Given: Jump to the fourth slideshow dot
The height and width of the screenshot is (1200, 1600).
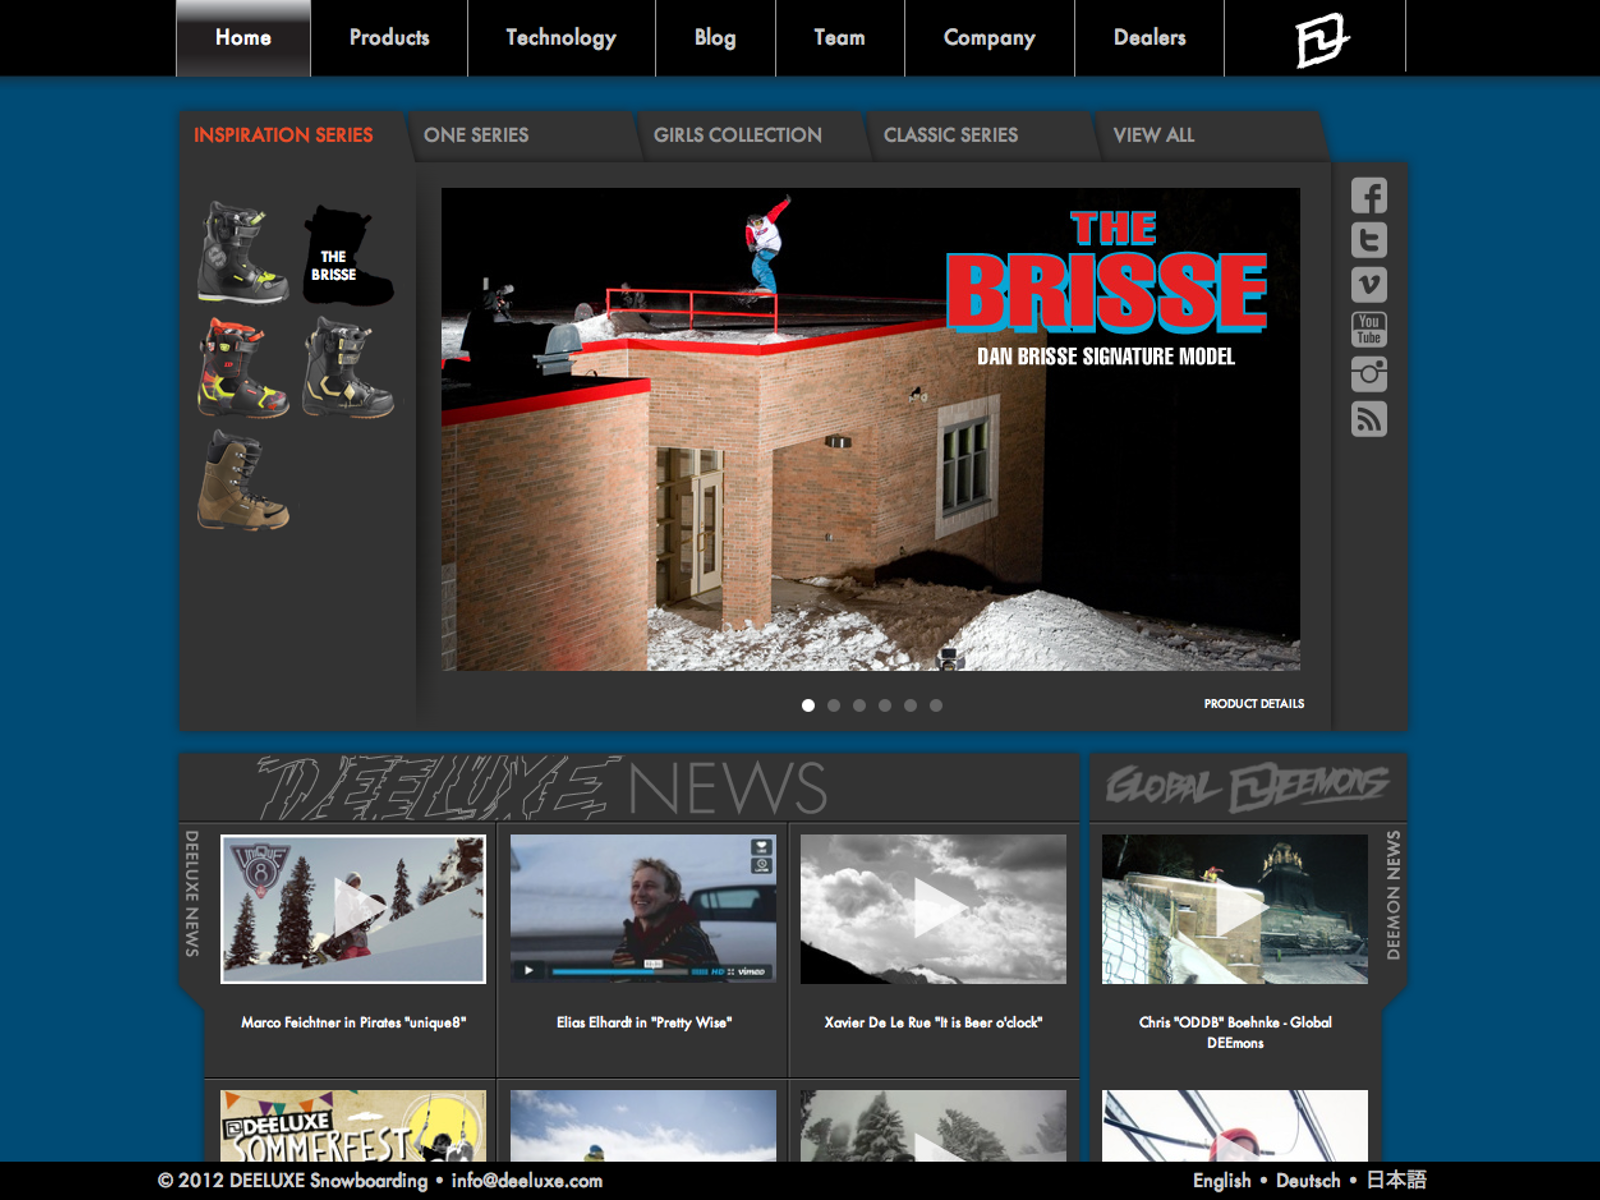Looking at the screenshot, I should [885, 705].
